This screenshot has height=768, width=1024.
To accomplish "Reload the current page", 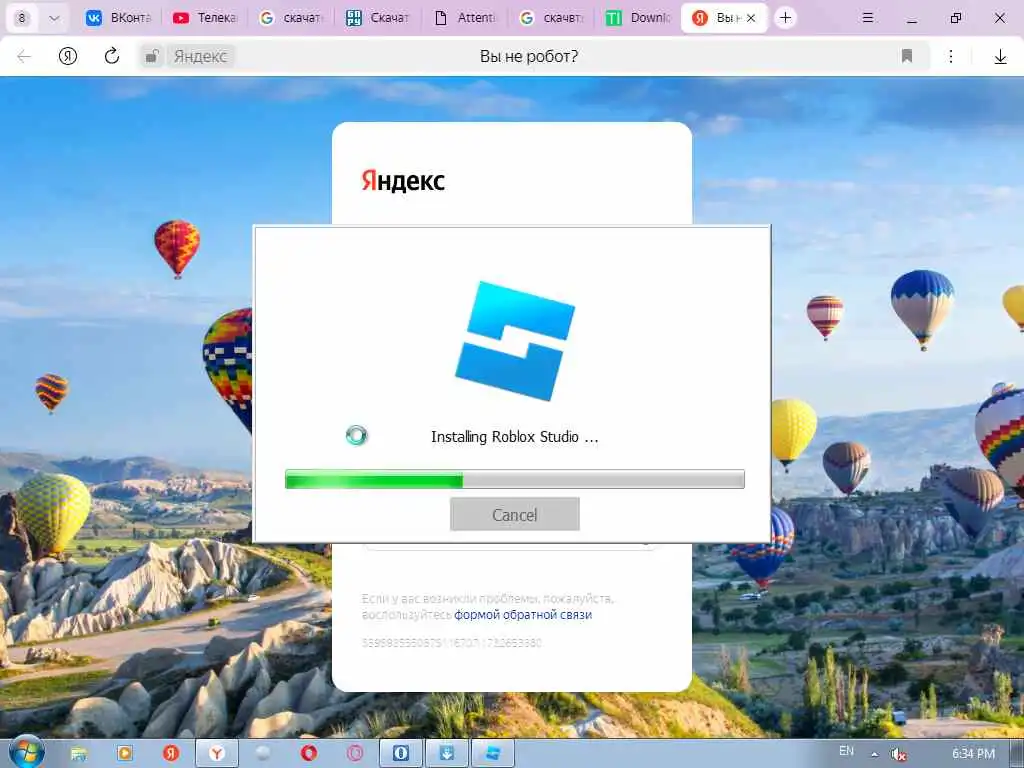I will click(112, 56).
